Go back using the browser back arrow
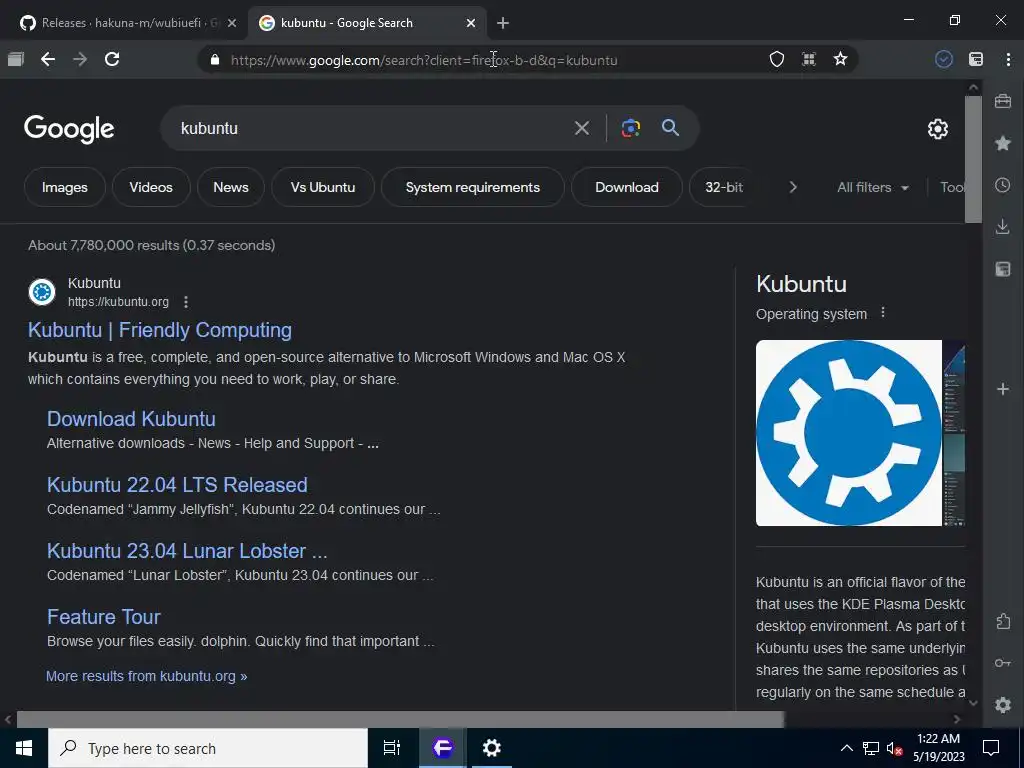Viewport: 1024px width, 768px height. (x=48, y=59)
